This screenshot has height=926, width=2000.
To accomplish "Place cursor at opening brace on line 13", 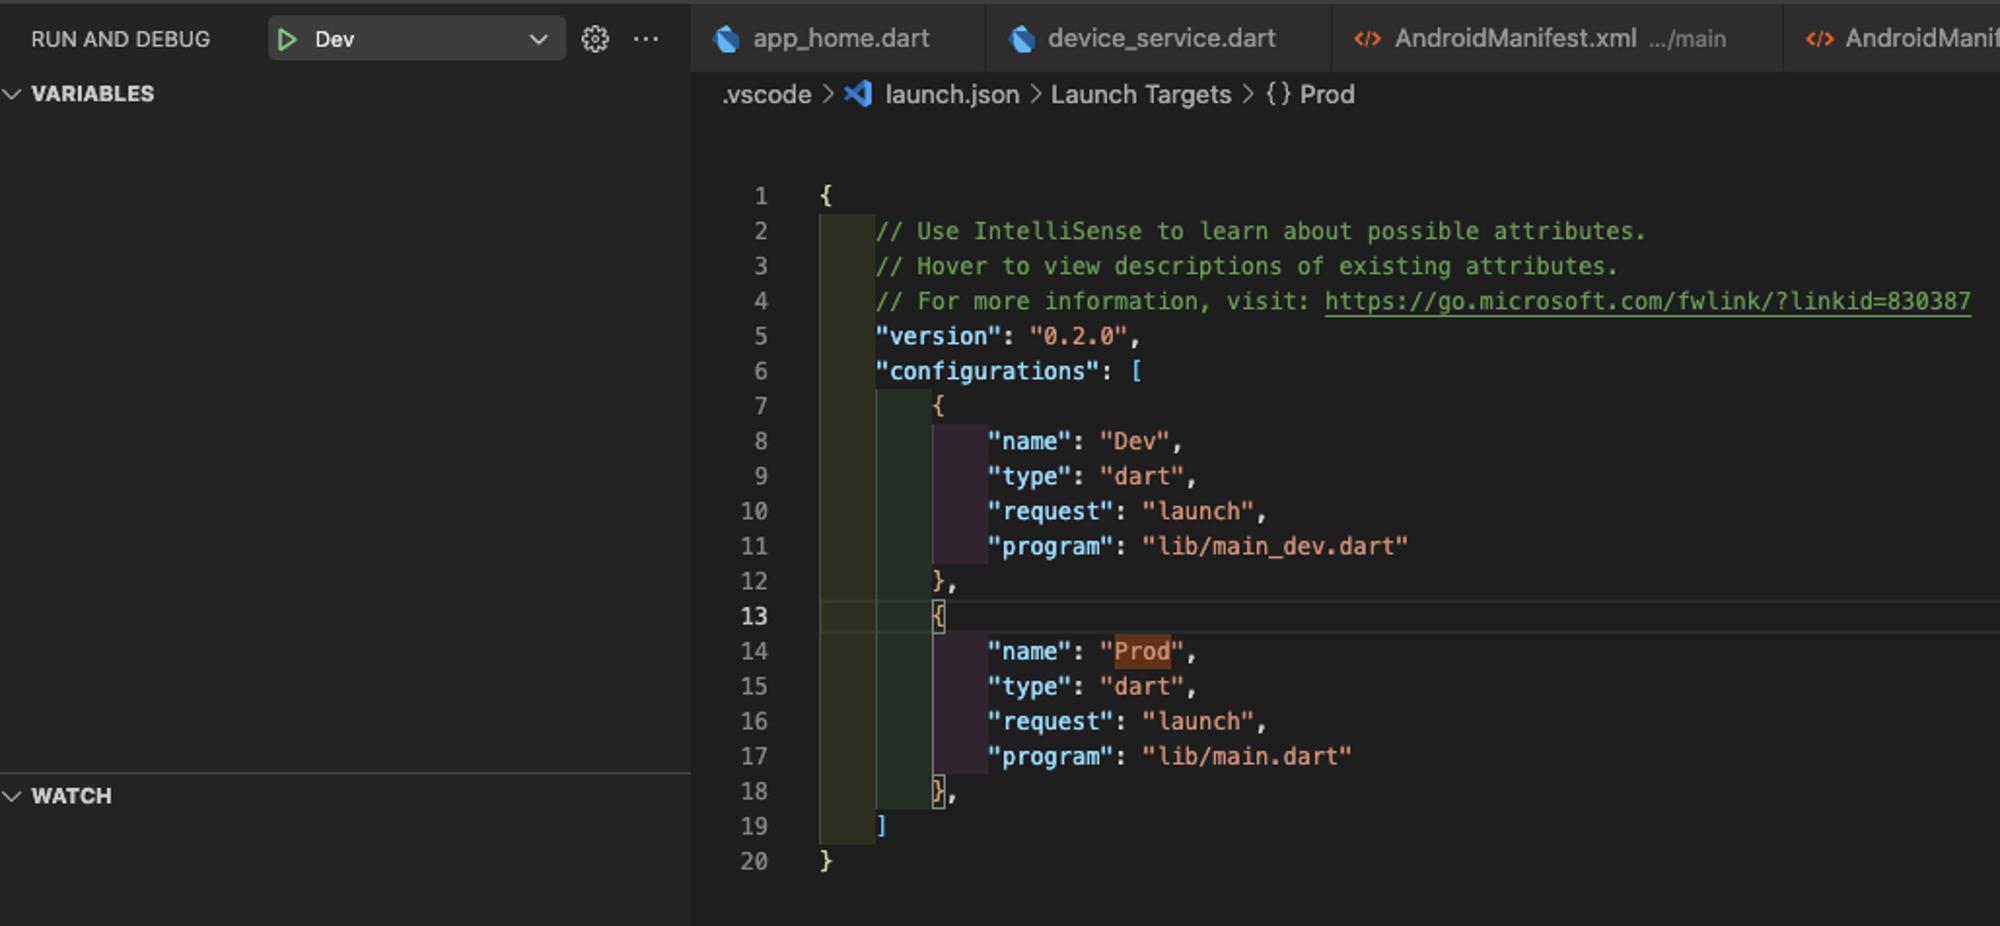I will pyautogui.click(x=938, y=616).
